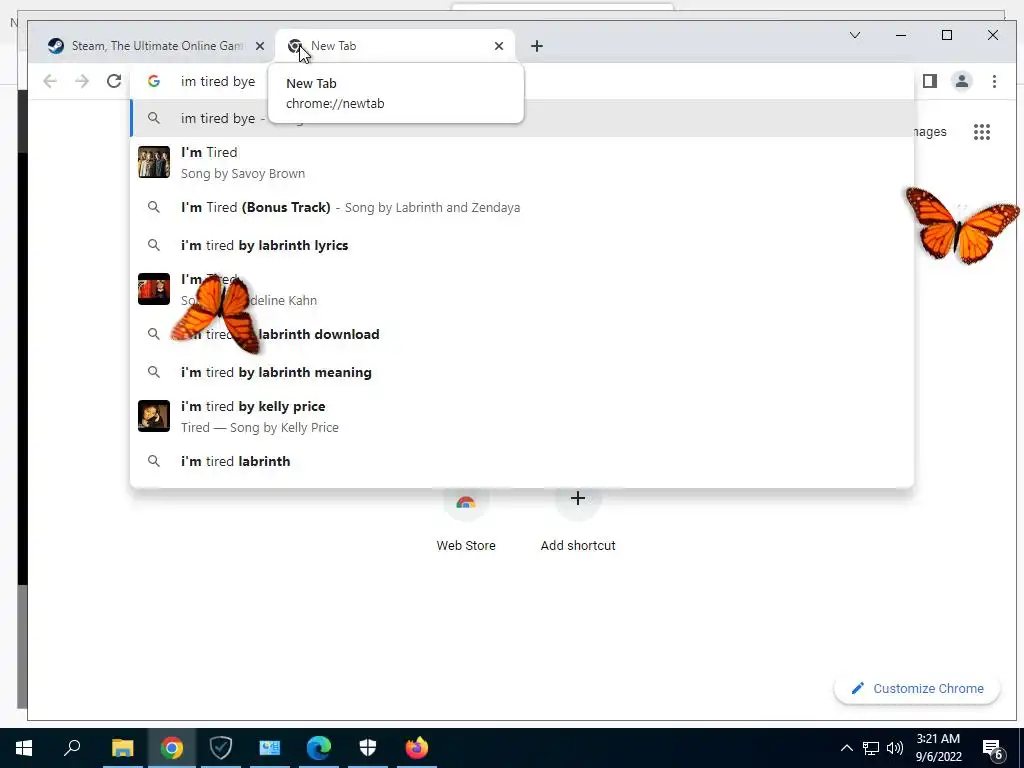Viewport: 1024px width, 768px height.
Task: Pick 'i'm tired by kelly price' suggestion
Action: [x=522, y=416]
